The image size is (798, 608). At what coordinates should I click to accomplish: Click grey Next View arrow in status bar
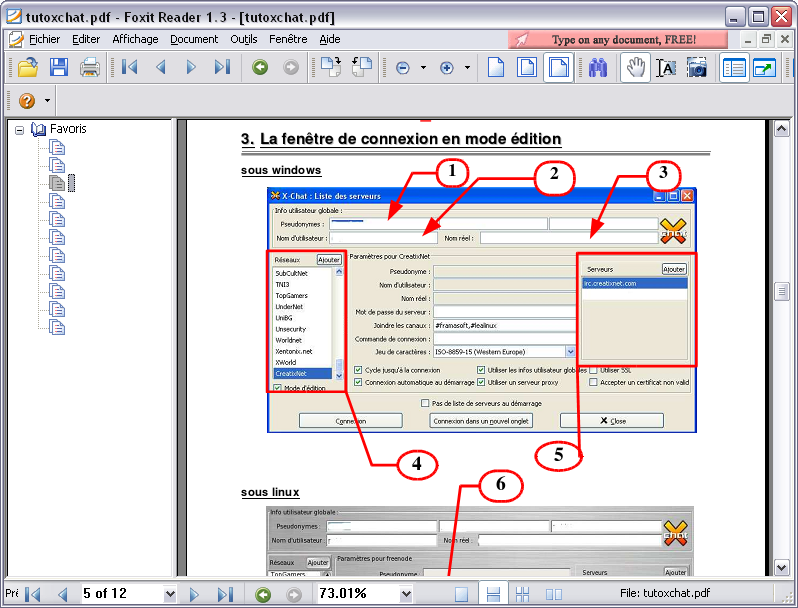pyautogui.click(x=294, y=594)
